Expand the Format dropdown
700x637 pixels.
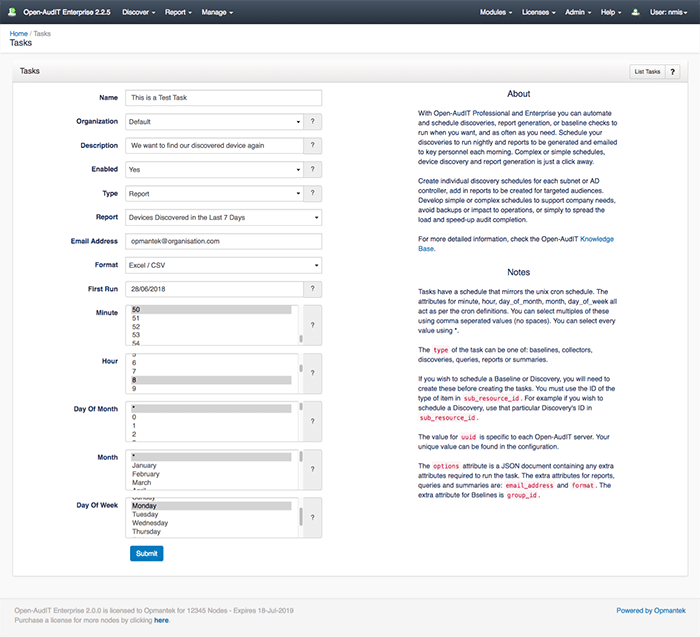click(223, 265)
